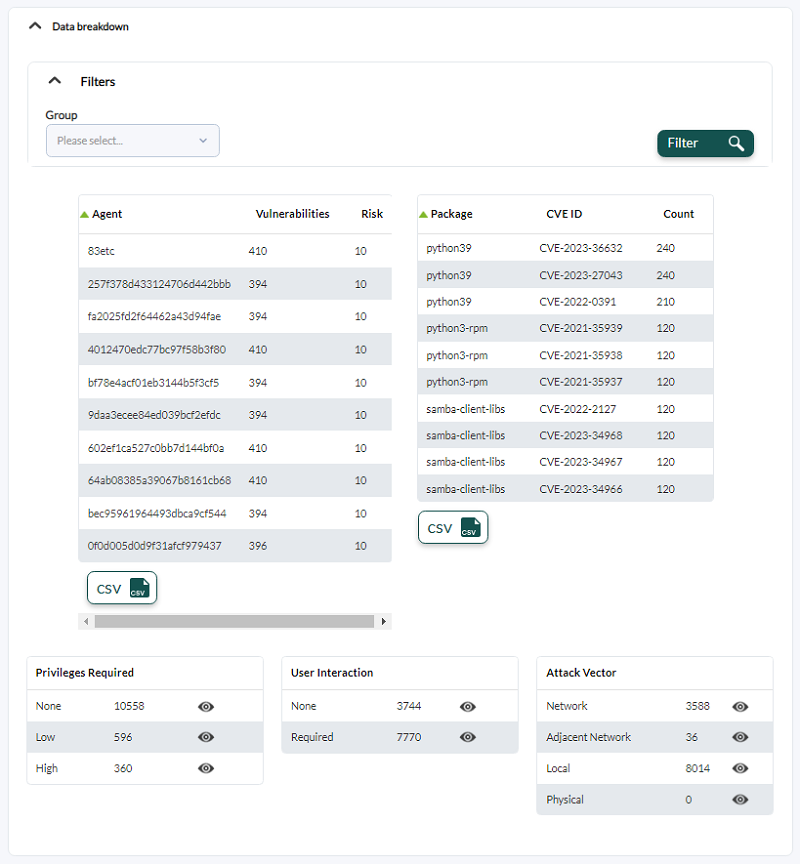Collapse the Data breakdown section
Screen dimensions: 800x864
[x=35, y=26]
